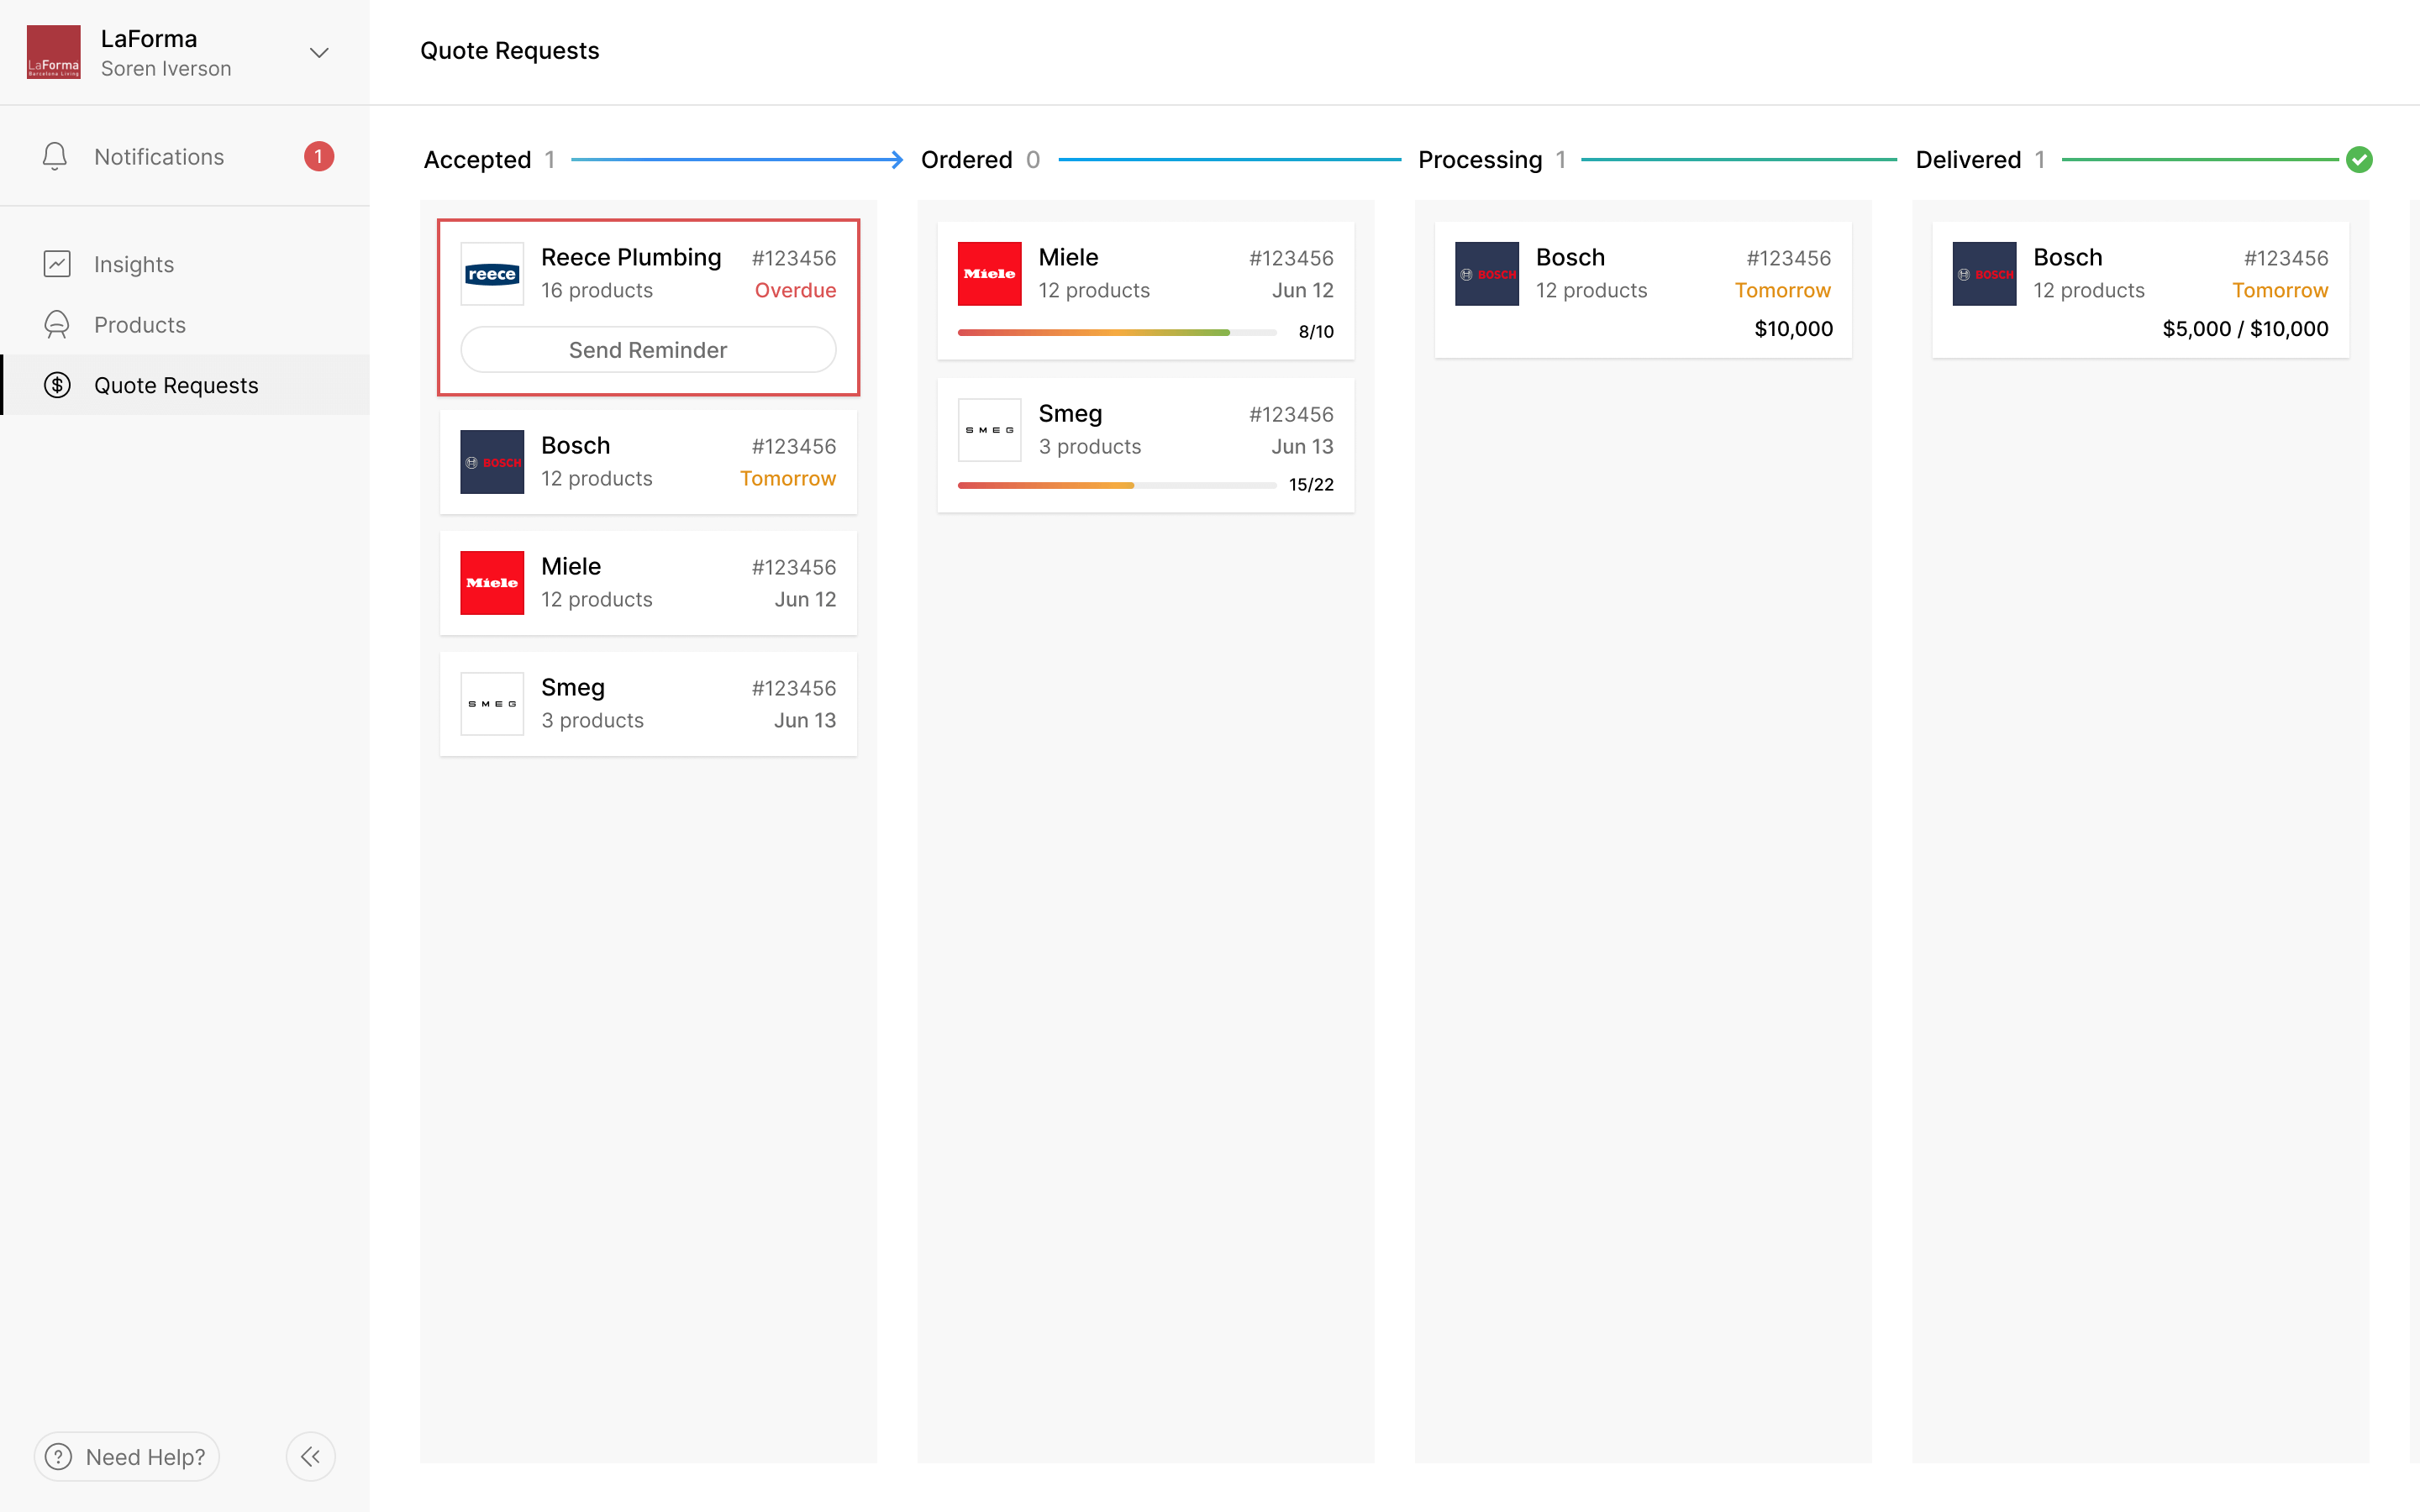
Task: Click the green Delivered checkmark icon
Action: tap(2359, 160)
